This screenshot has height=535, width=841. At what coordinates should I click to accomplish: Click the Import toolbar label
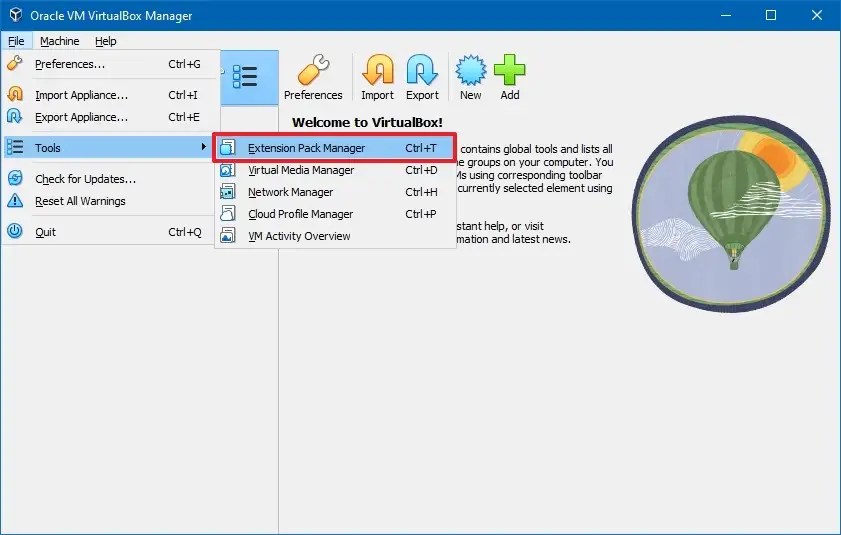coord(378,95)
